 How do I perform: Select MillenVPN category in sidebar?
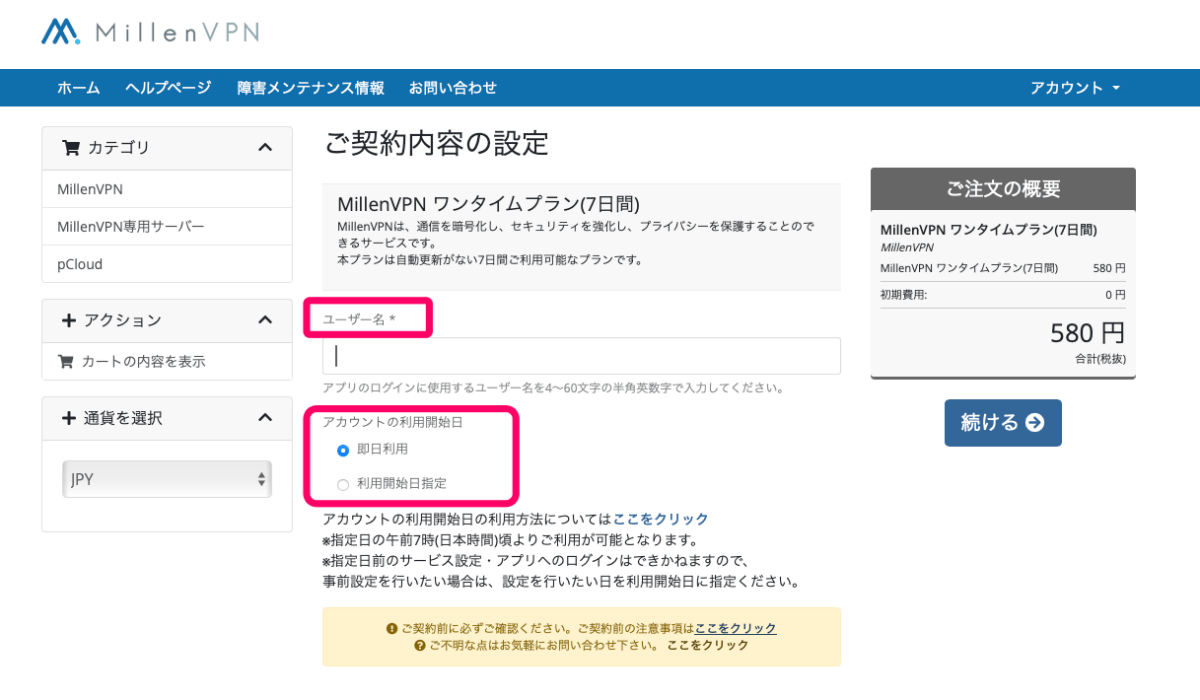point(167,189)
